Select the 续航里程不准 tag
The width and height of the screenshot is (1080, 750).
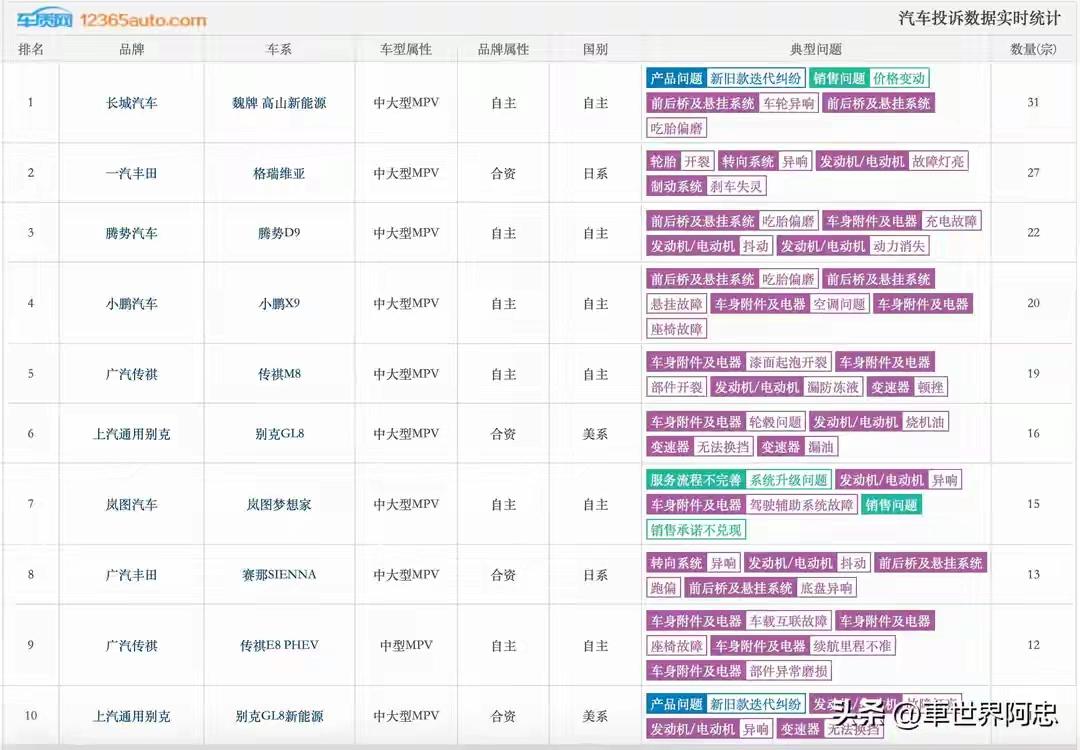click(x=852, y=646)
